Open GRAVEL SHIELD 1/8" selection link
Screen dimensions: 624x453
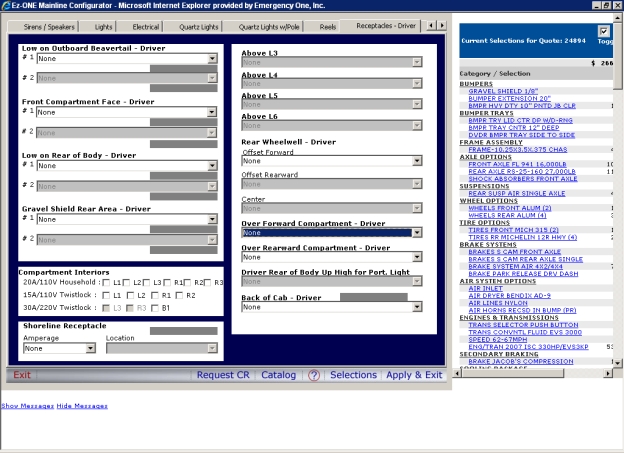[503, 91]
